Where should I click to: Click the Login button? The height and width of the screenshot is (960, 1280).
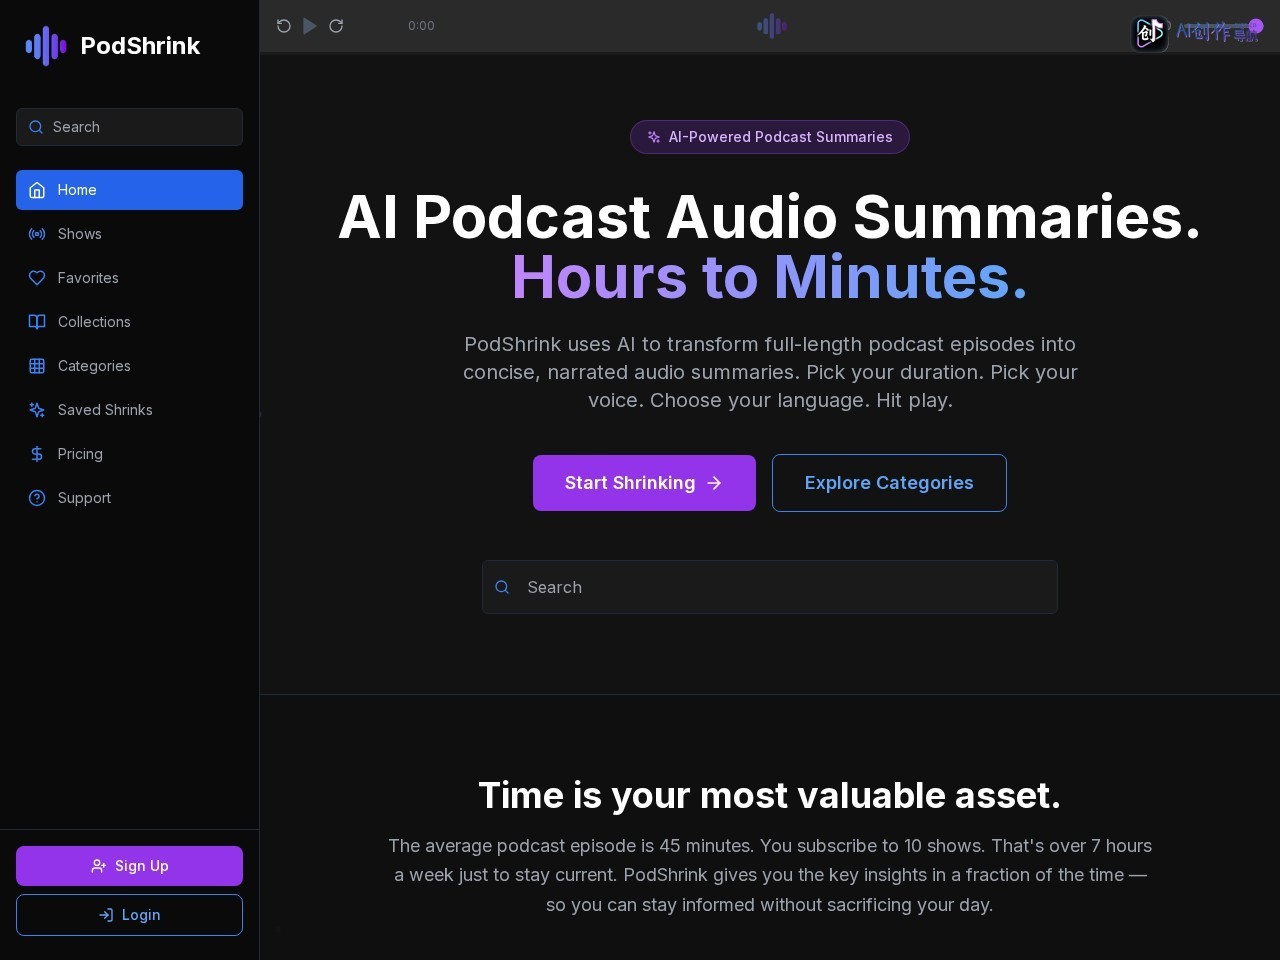[x=129, y=915]
